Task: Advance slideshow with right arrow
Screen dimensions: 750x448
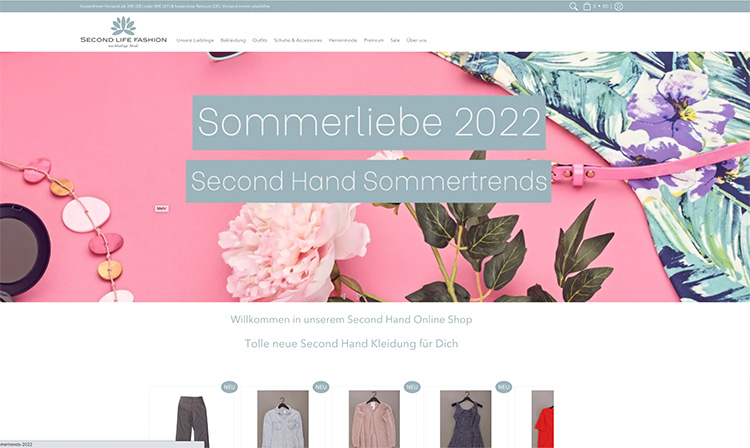Action: tap(358, 296)
